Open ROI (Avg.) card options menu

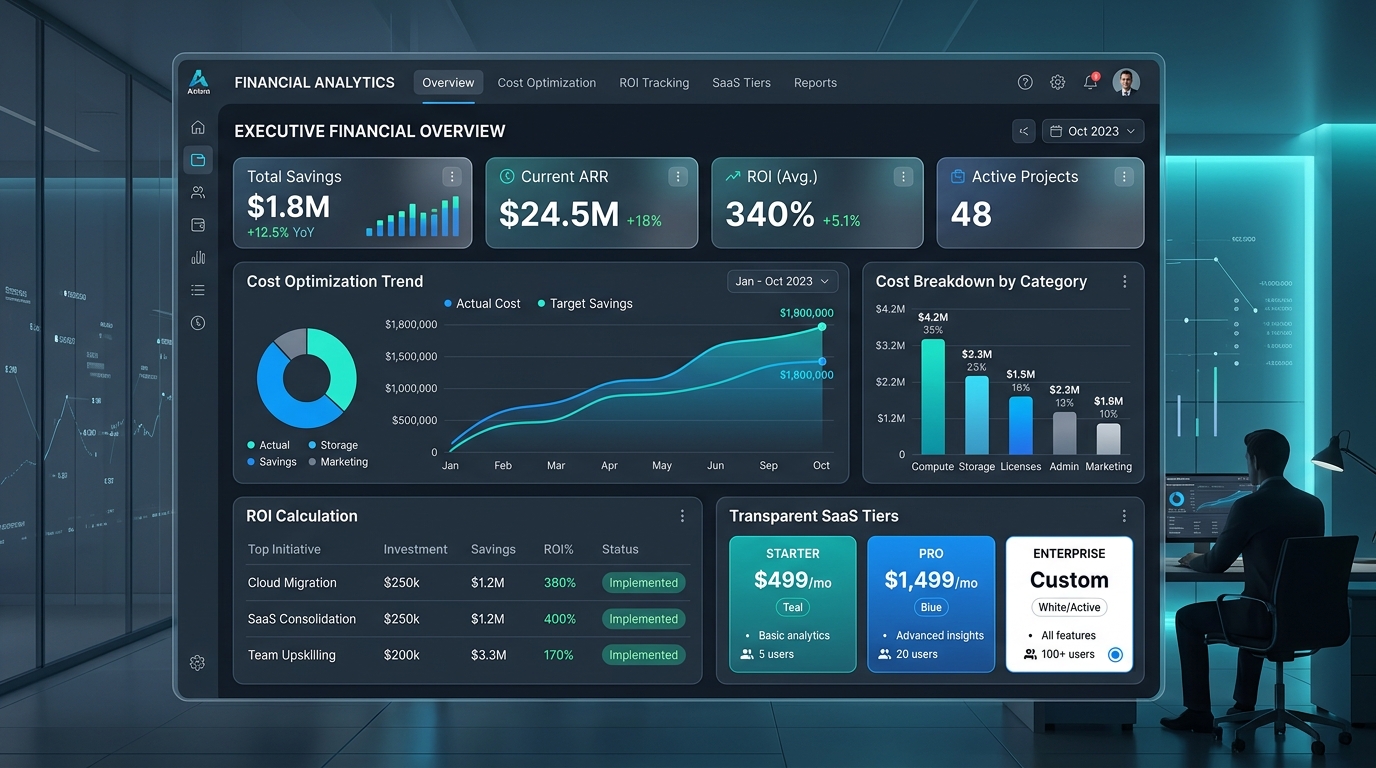click(x=903, y=176)
